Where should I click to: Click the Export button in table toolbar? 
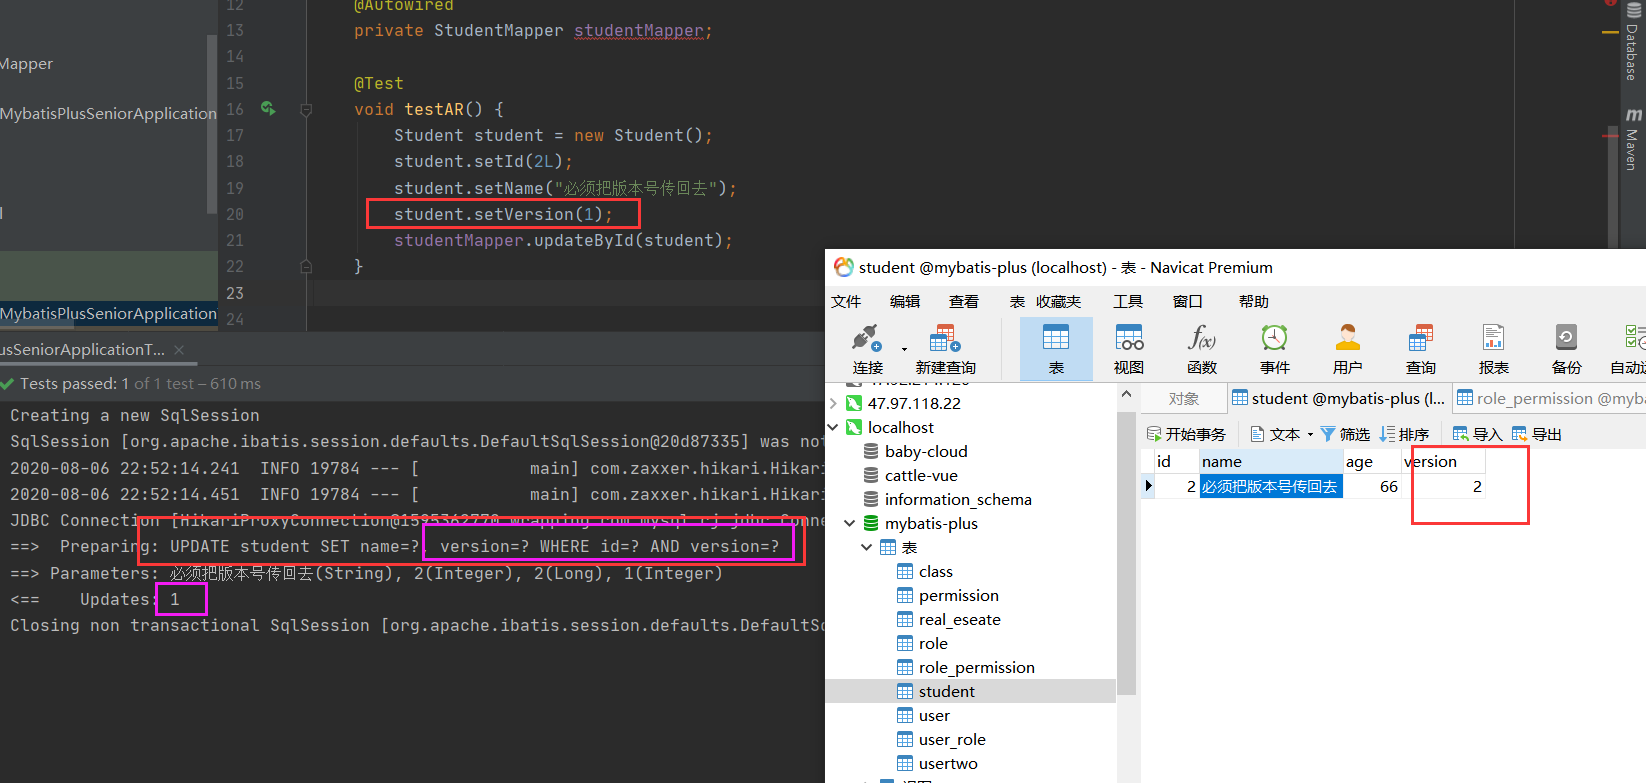point(1537,434)
